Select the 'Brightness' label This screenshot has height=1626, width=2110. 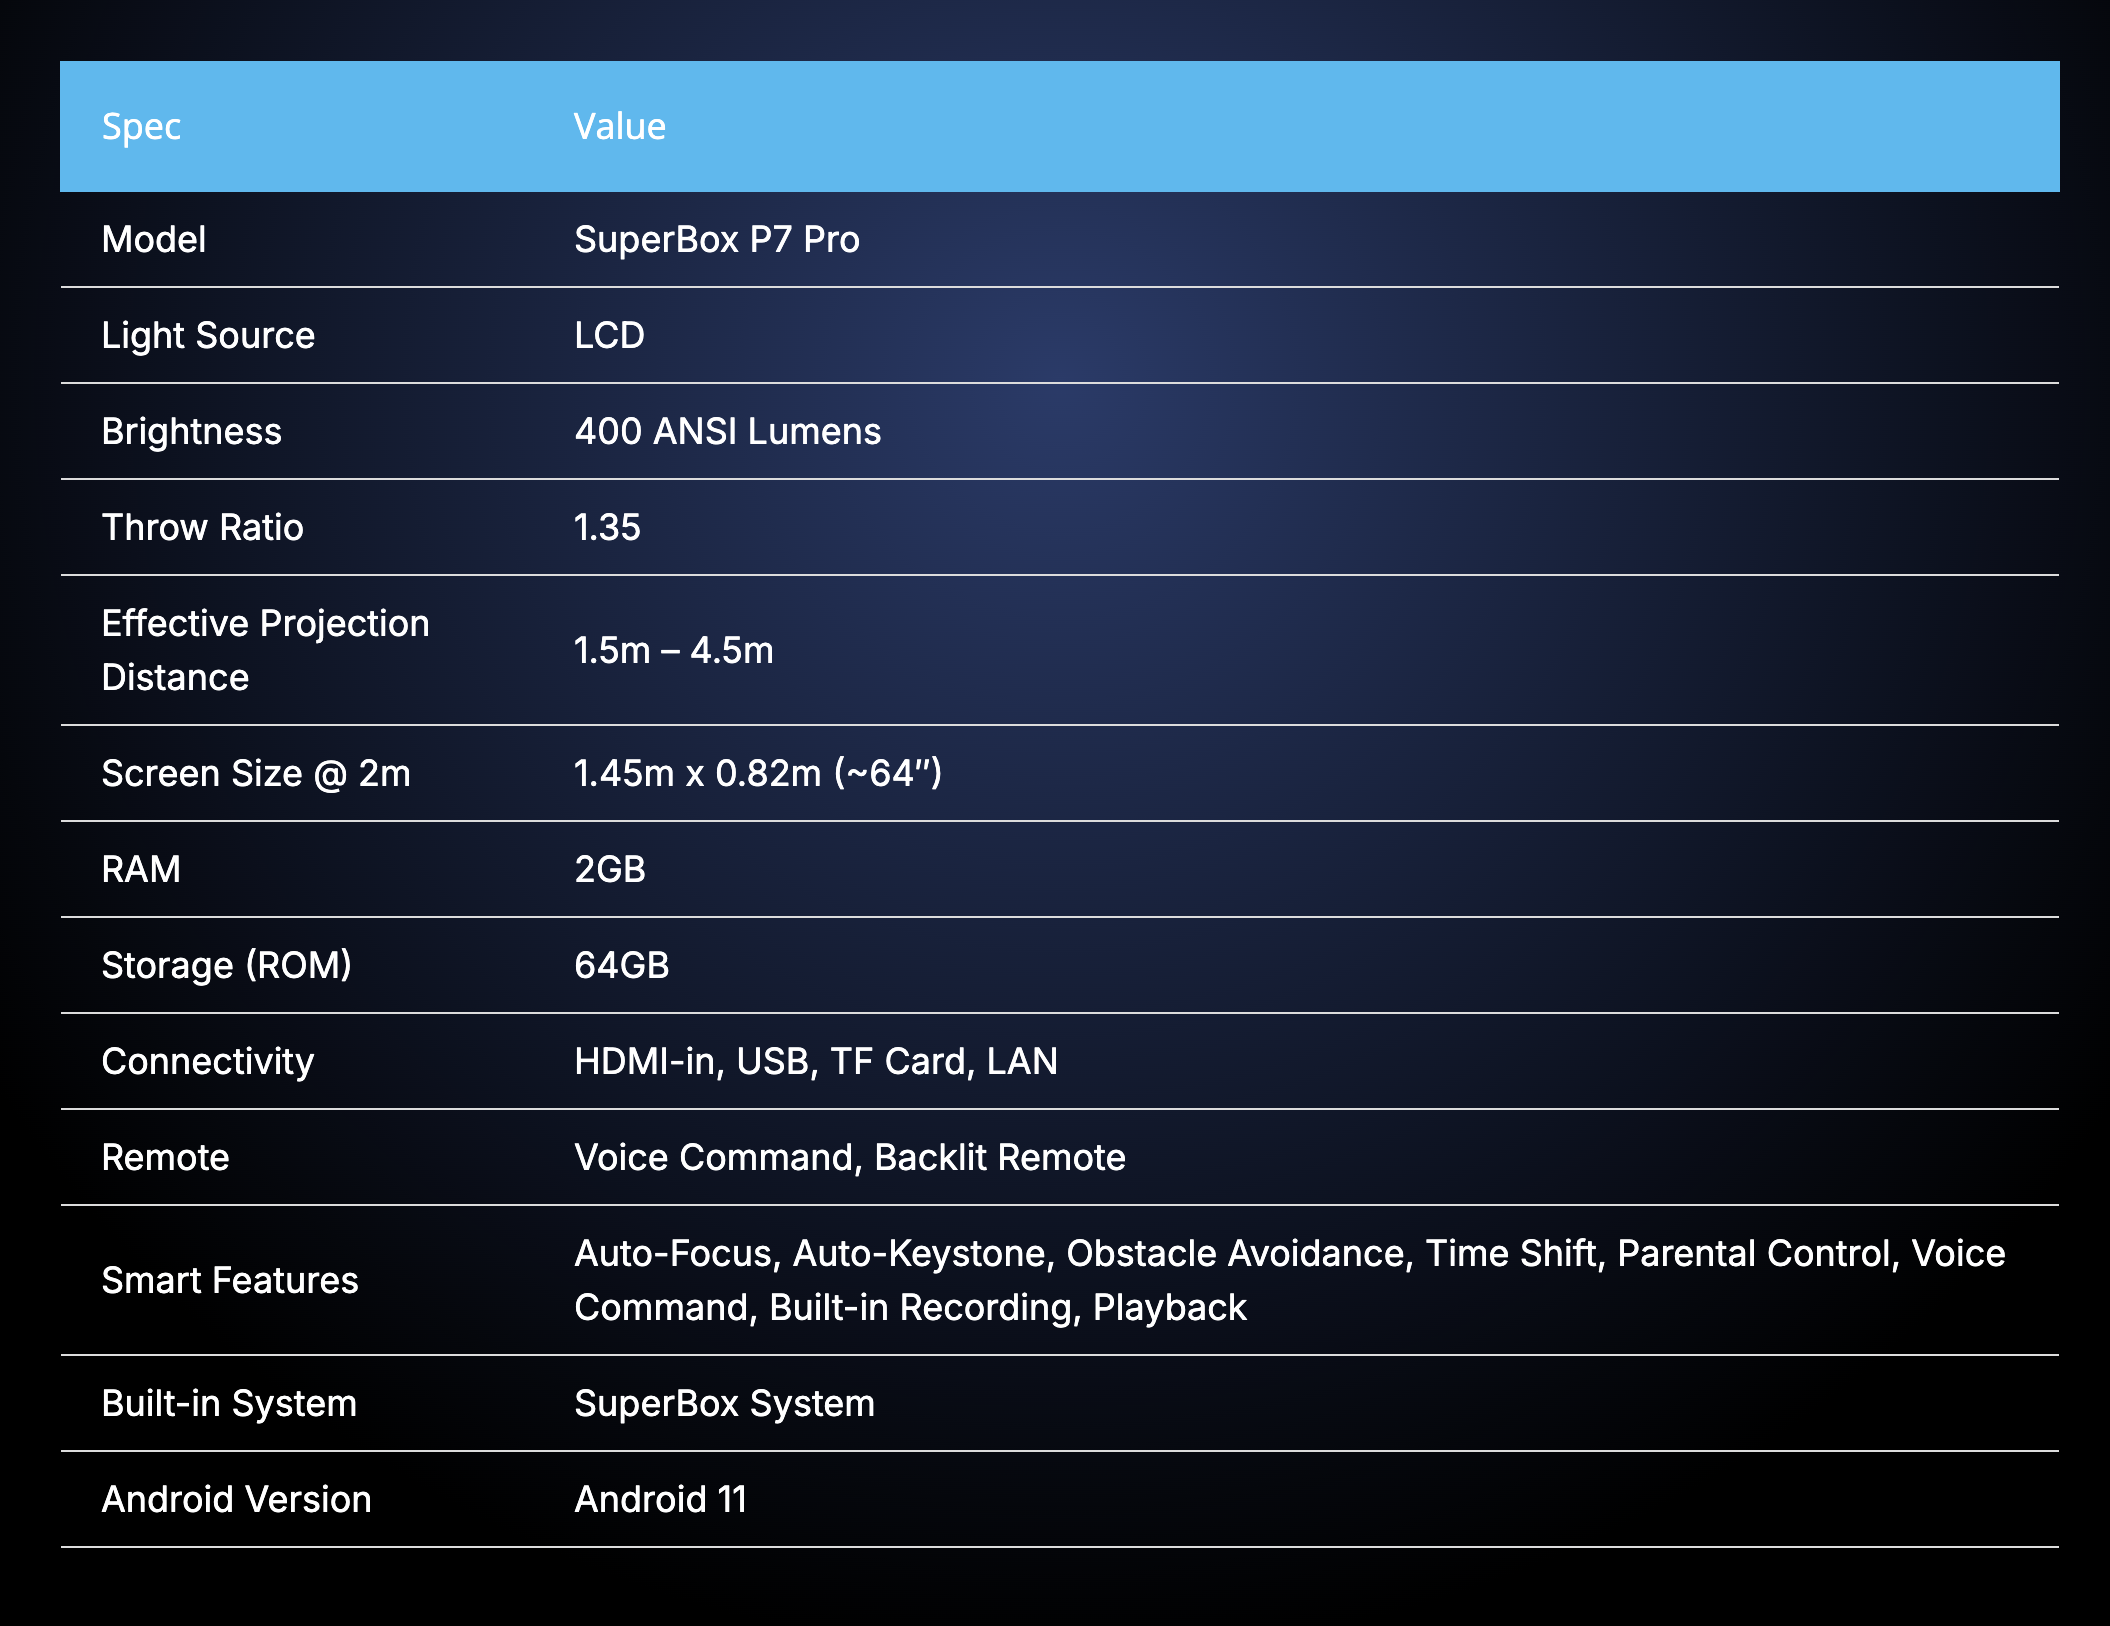pyautogui.click(x=192, y=432)
